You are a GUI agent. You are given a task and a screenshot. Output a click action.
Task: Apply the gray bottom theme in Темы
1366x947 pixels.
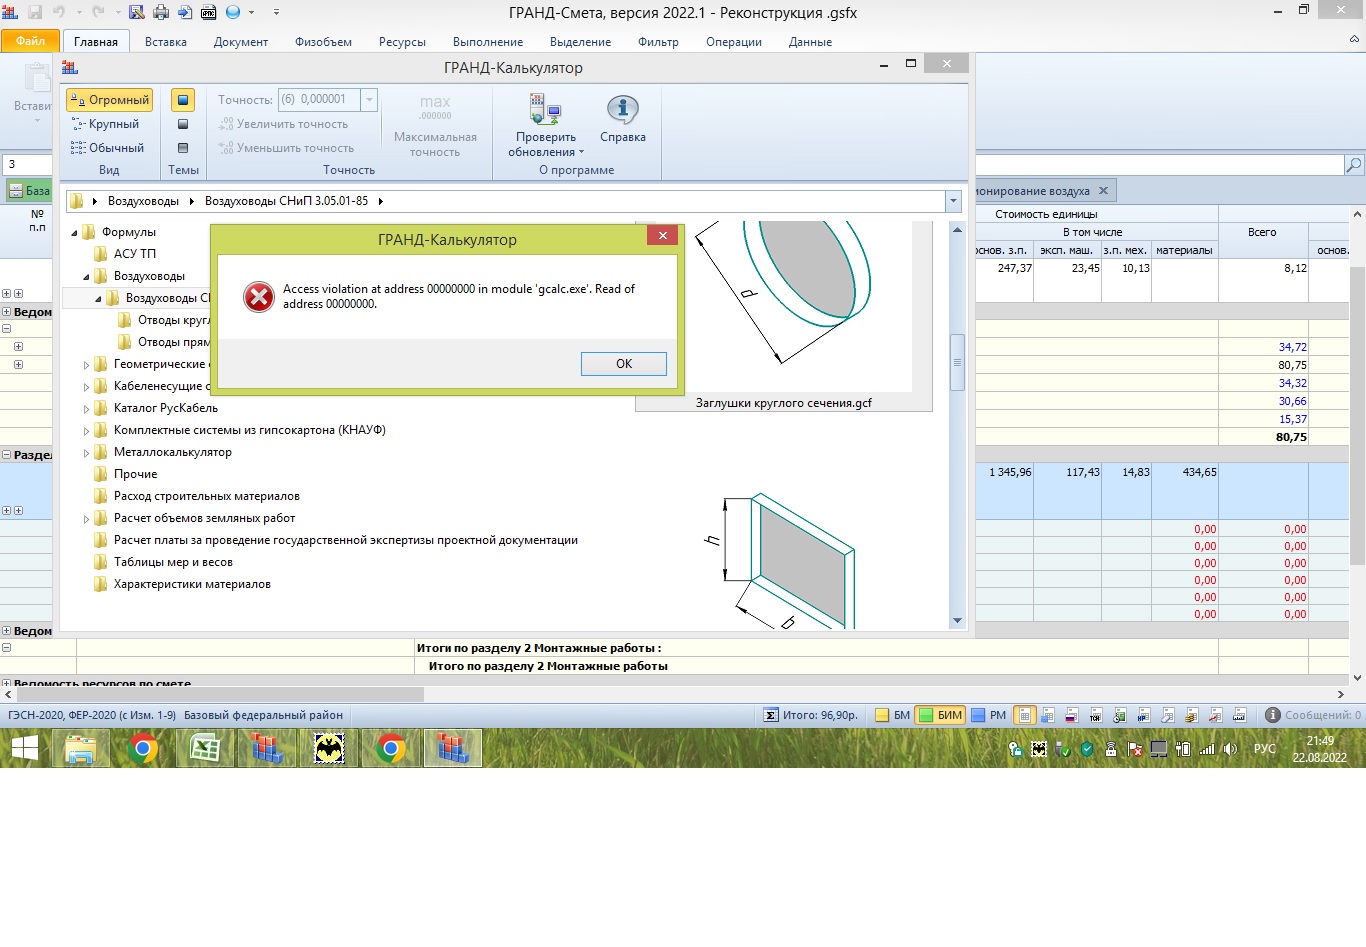[x=183, y=148]
